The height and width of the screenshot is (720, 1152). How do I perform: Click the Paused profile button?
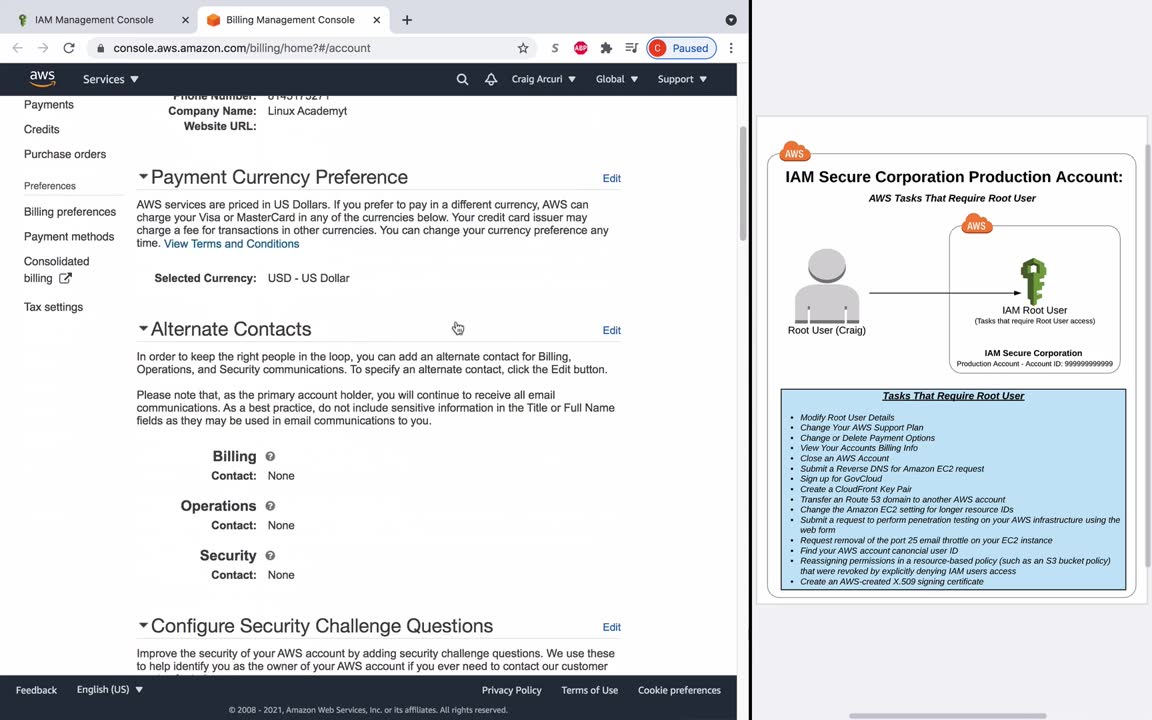tap(681, 48)
